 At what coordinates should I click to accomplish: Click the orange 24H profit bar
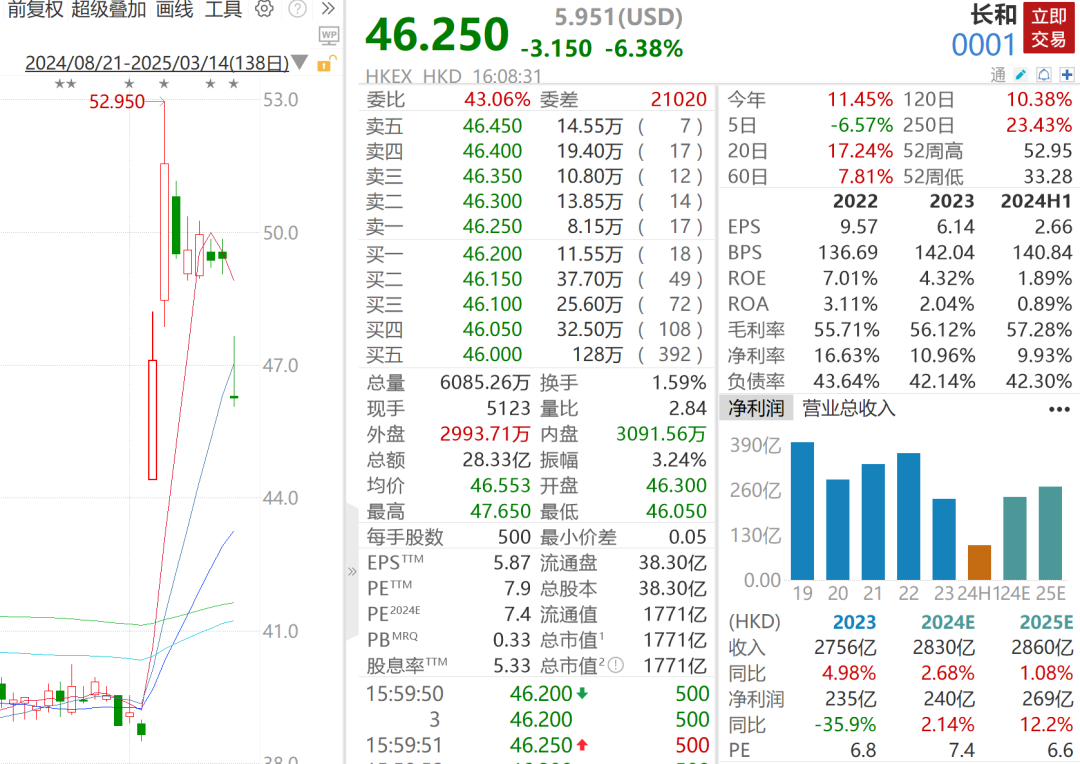click(979, 562)
